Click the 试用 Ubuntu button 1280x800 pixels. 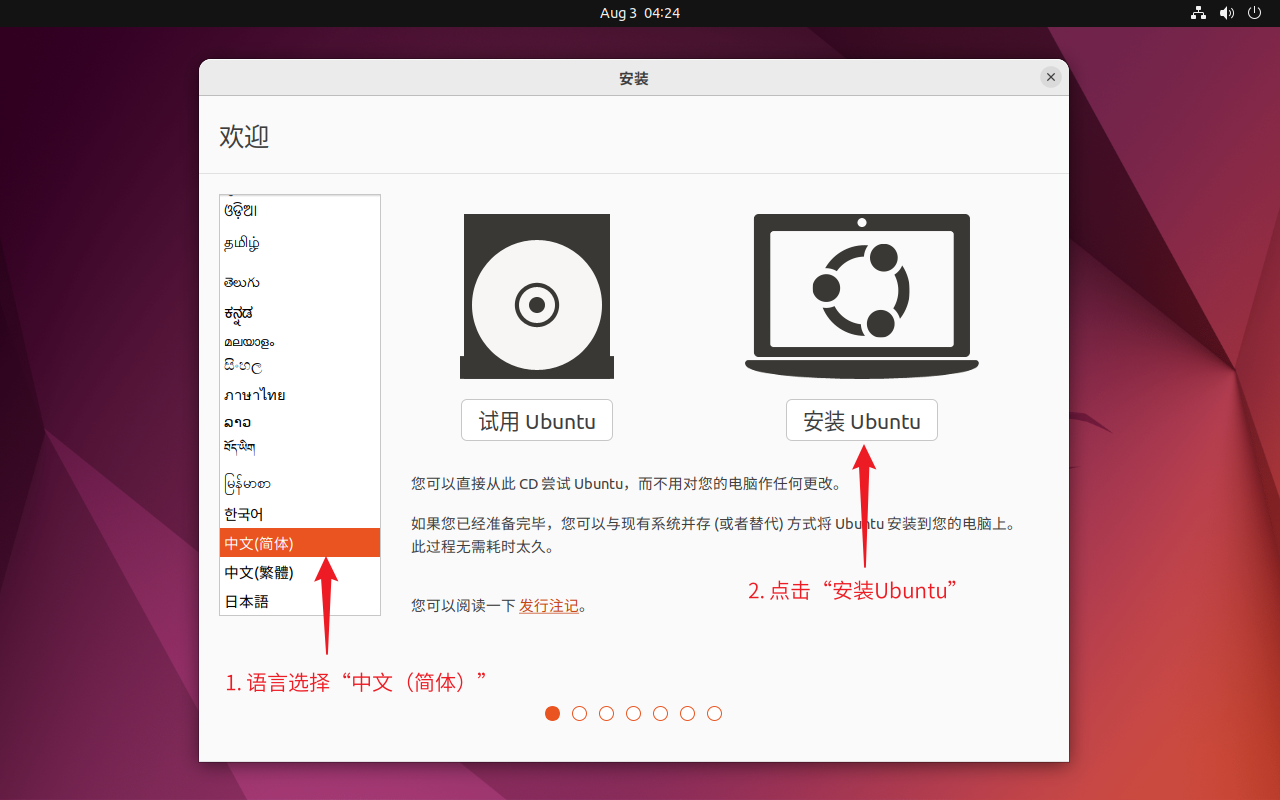coord(537,420)
